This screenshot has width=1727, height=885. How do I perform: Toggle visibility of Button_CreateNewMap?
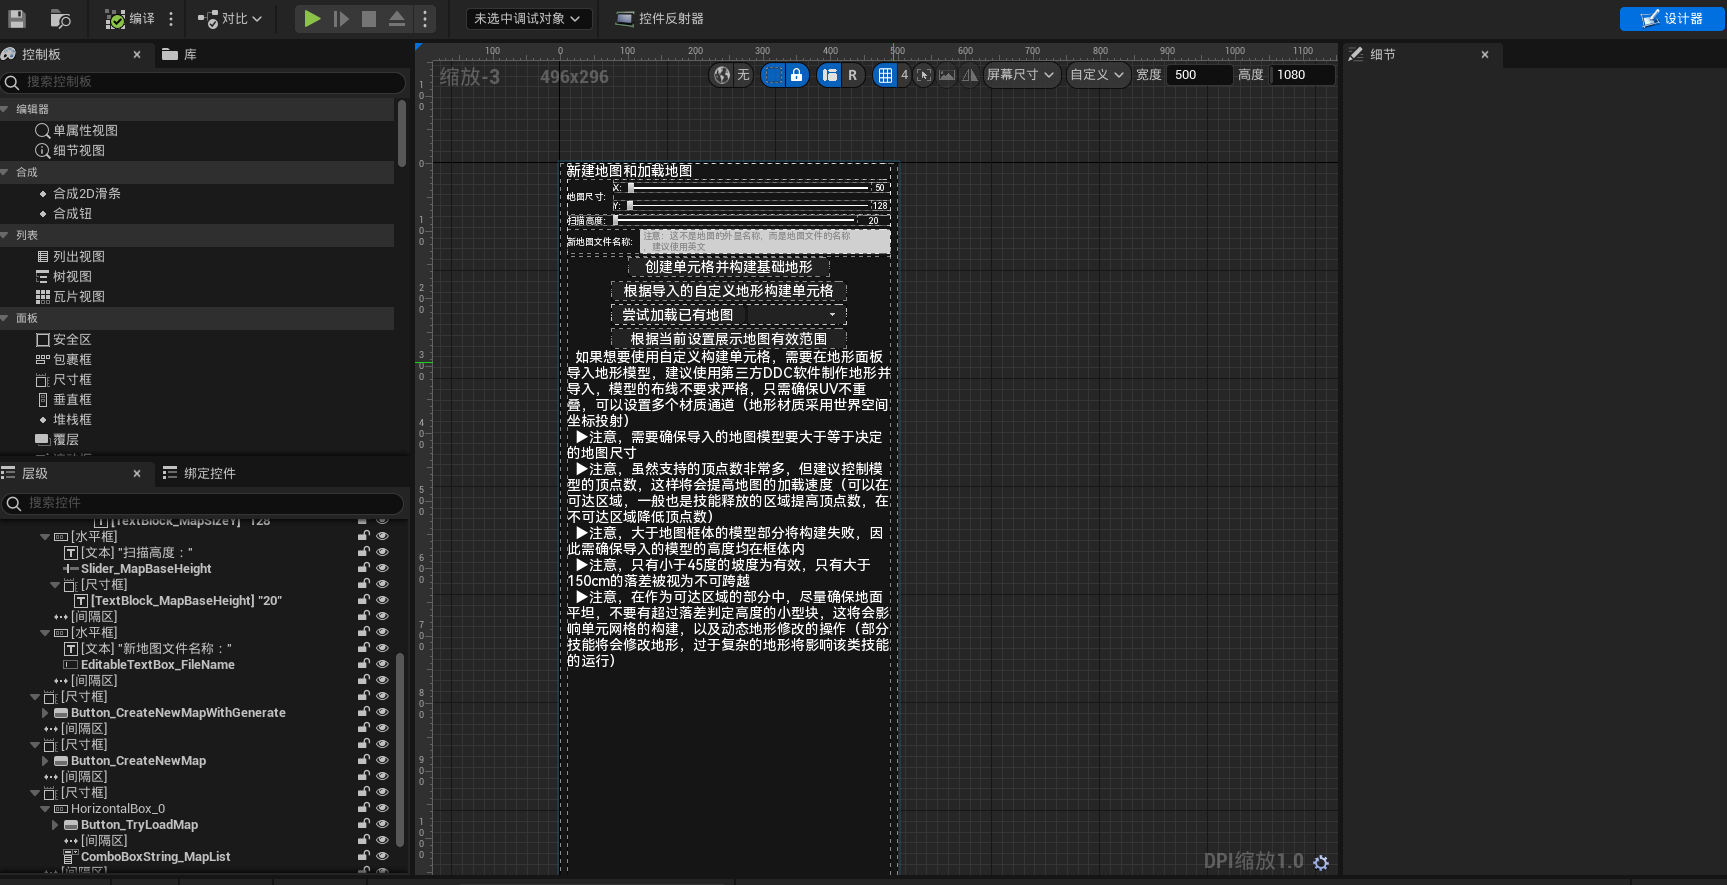click(382, 760)
